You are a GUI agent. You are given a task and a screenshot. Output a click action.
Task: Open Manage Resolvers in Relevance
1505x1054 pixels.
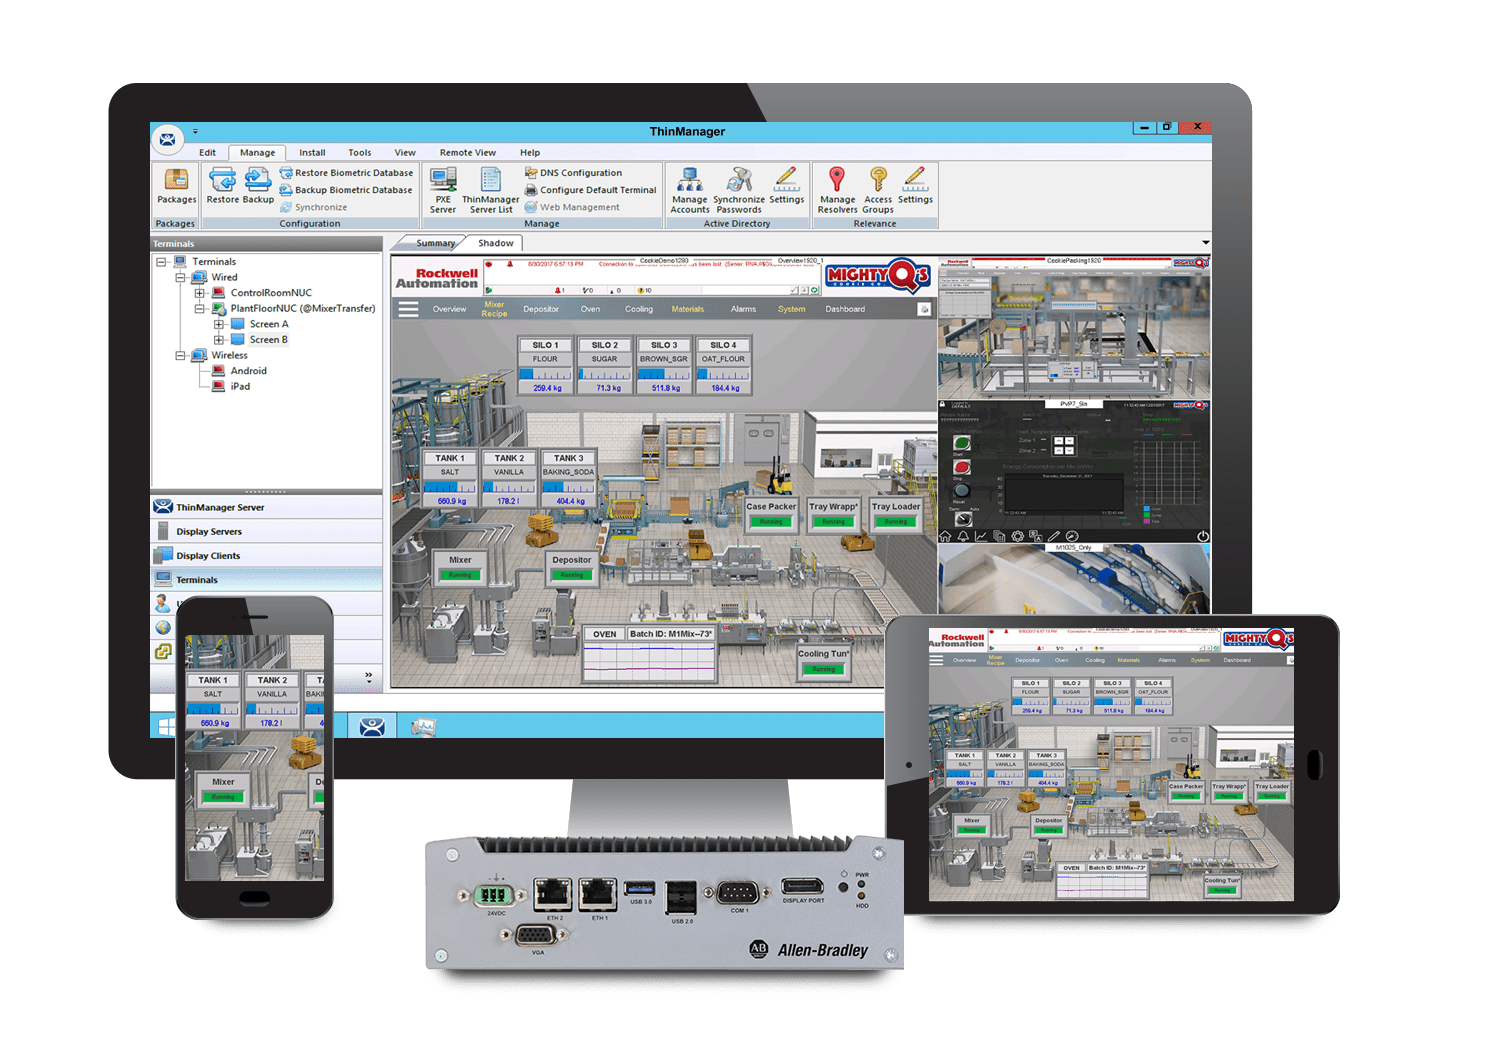tap(837, 190)
